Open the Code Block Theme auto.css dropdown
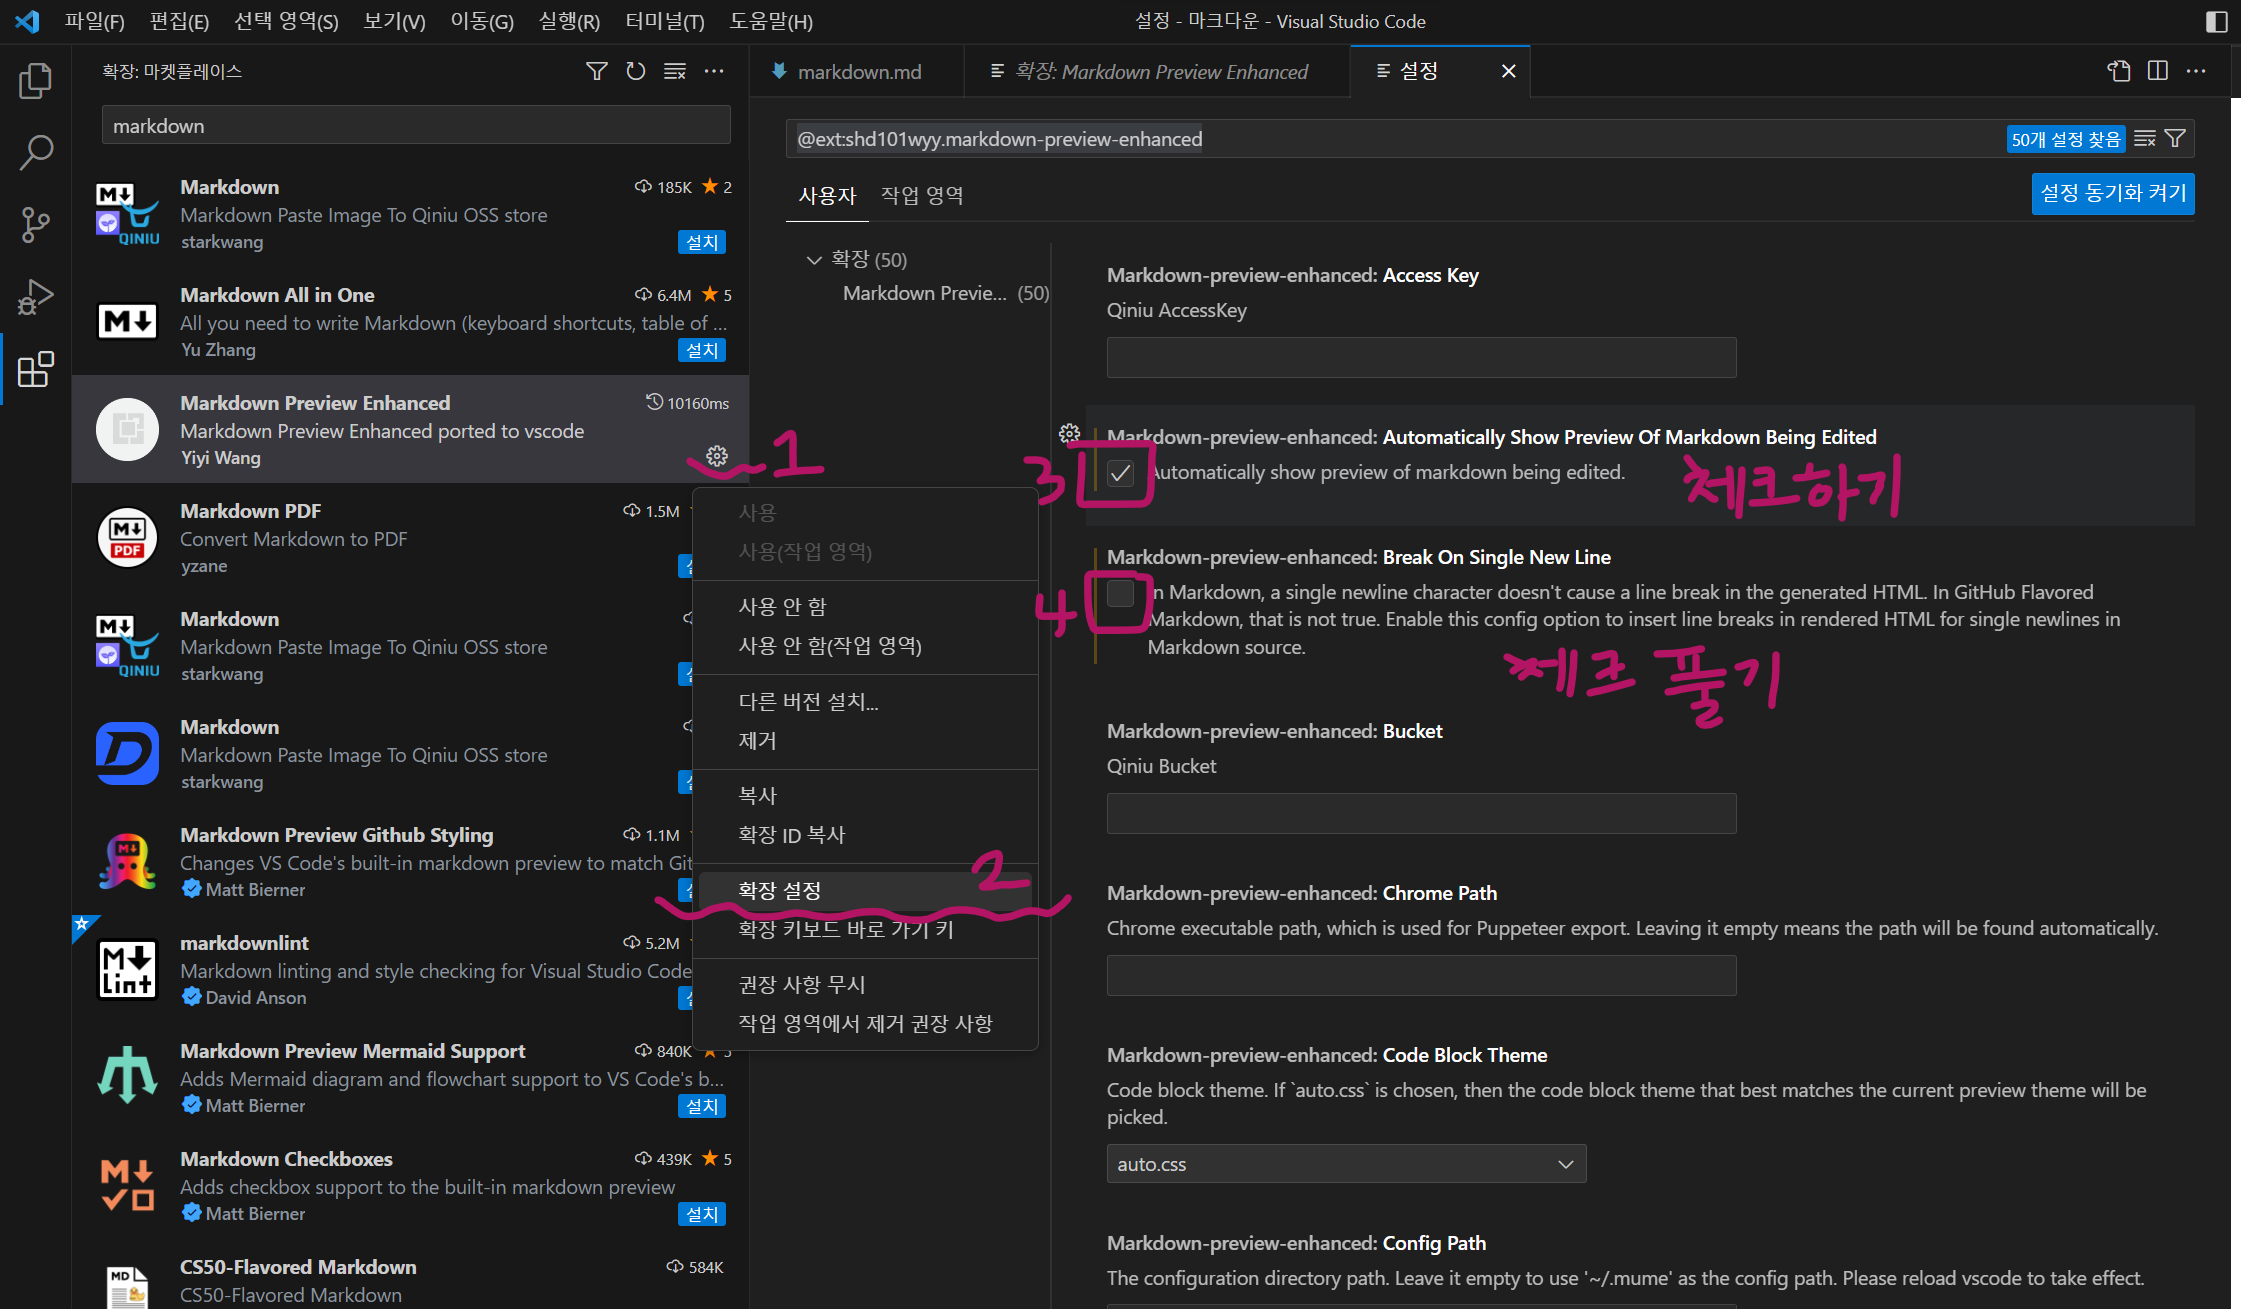2241x1309 pixels. point(1345,1164)
